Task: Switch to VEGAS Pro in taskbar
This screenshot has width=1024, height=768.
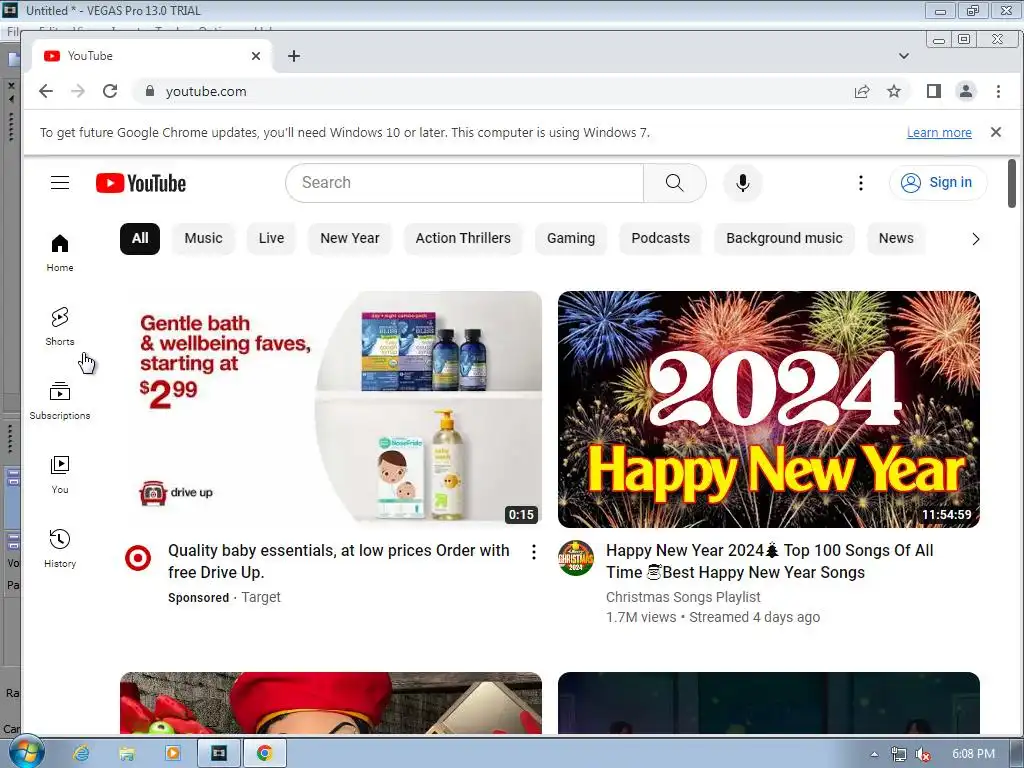Action: (219, 753)
